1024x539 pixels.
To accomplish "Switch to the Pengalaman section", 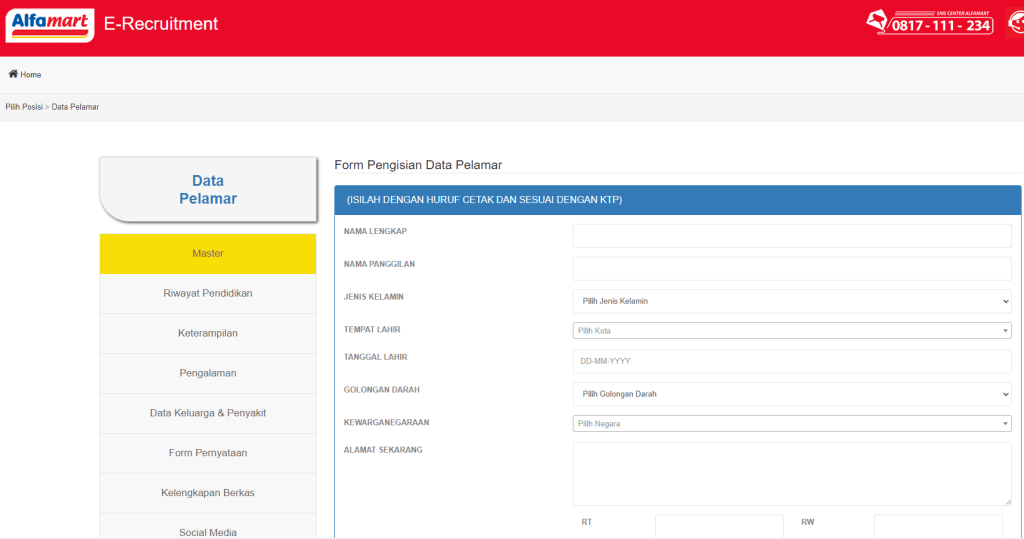I will pyautogui.click(x=208, y=373).
